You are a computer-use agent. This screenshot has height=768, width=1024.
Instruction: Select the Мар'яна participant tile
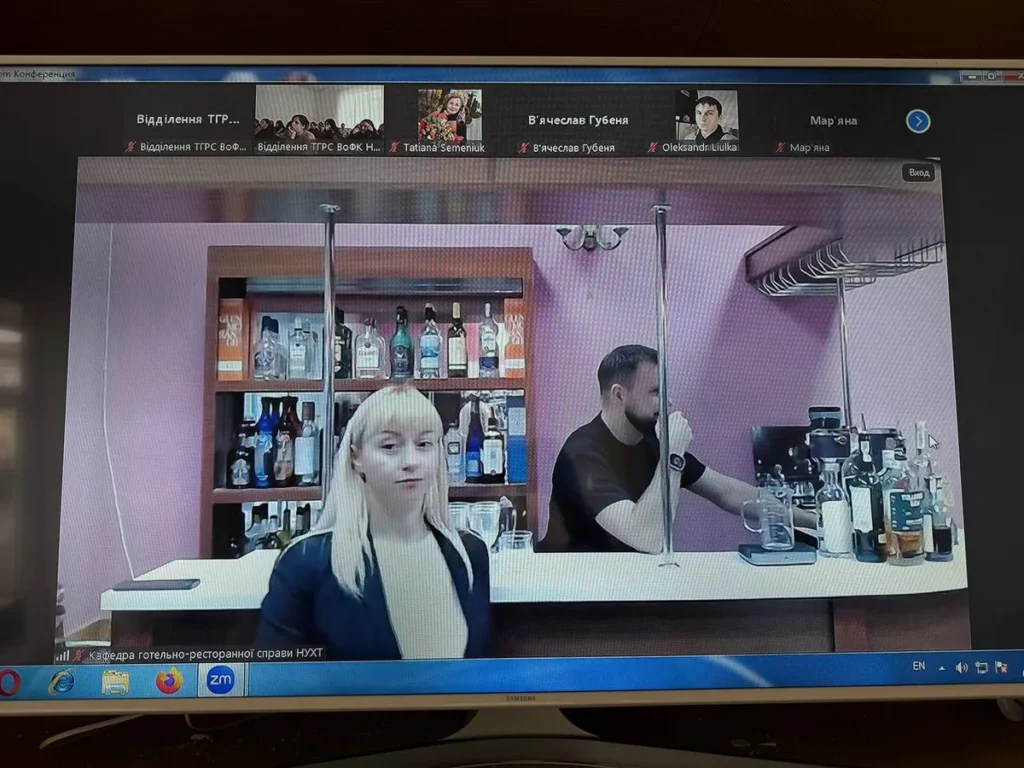tap(832, 121)
